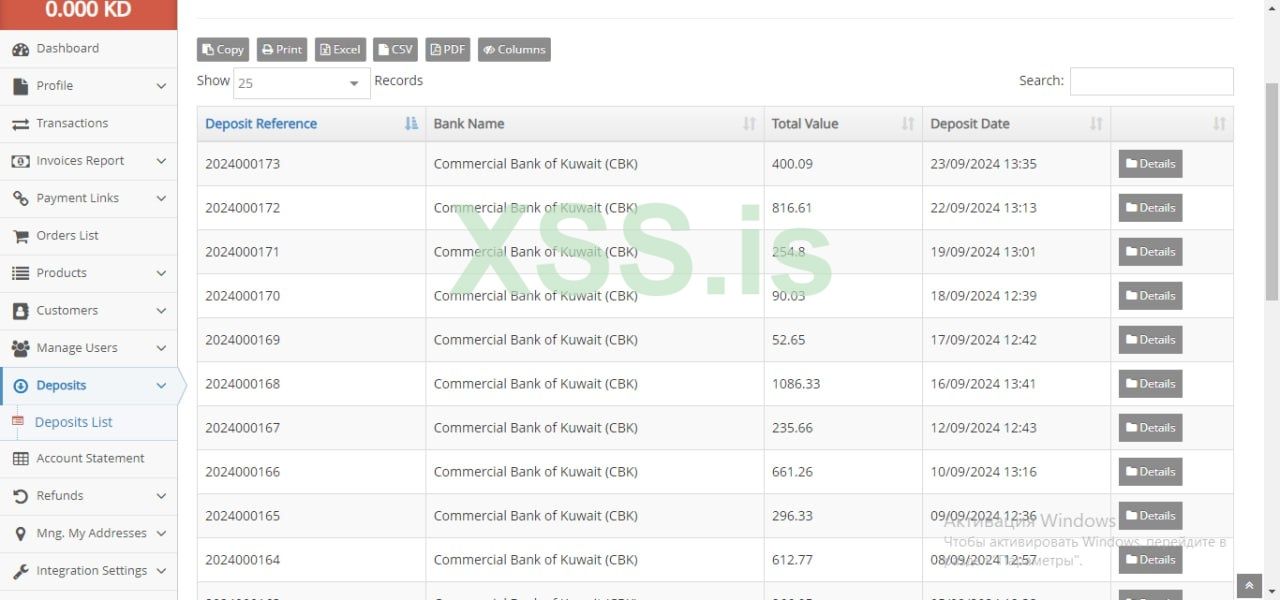Viewport: 1280px width, 600px height.
Task: Click the Deposits List calendar icon
Action: coord(17,422)
